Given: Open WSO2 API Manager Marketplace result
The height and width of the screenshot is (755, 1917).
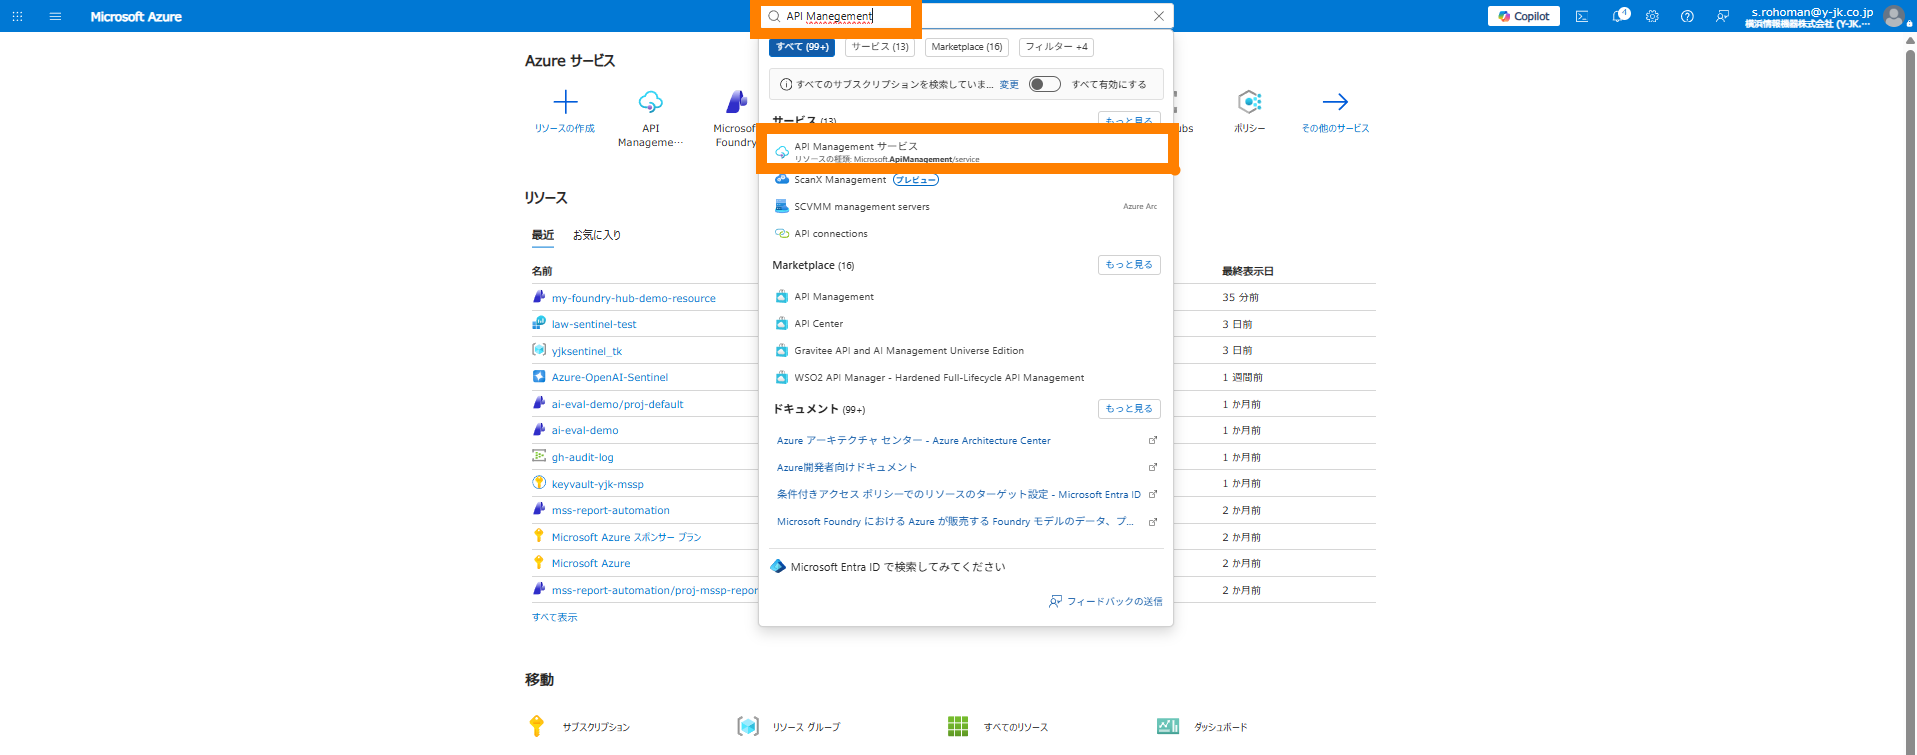Looking at the screenshot, I should click(x=965, y=378).
